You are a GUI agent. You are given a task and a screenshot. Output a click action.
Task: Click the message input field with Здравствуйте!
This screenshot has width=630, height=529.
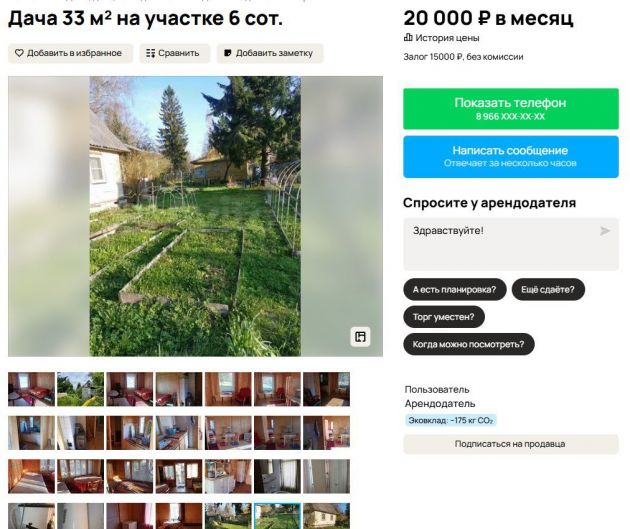pos(511,244)
